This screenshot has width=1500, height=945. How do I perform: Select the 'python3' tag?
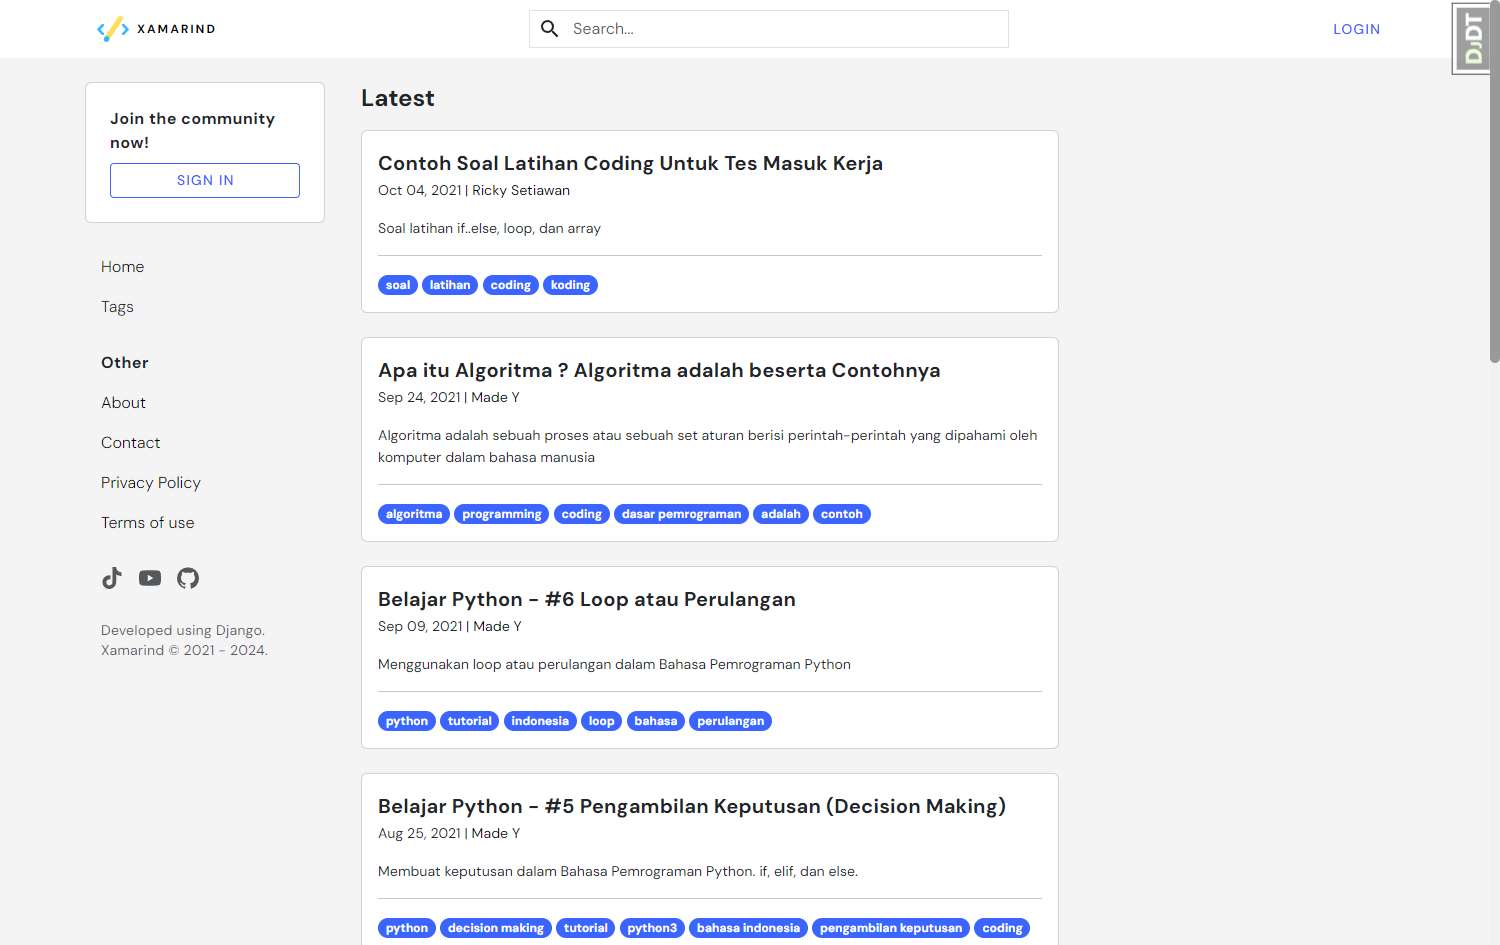(652, 928)
